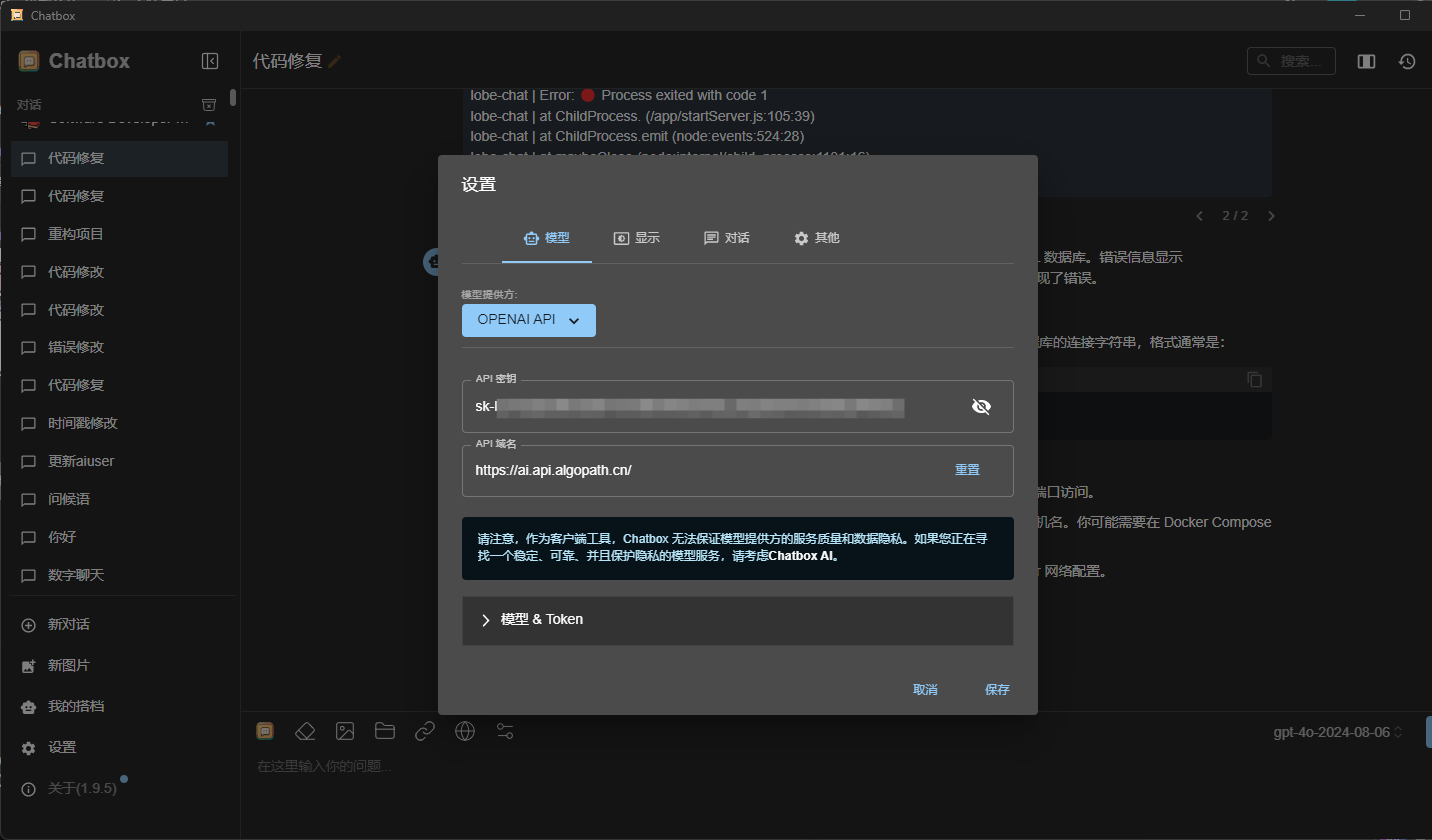Open the highlighted 代码修复 conversation
Viewport: 1432px width, 840px height.
point(119,158)
